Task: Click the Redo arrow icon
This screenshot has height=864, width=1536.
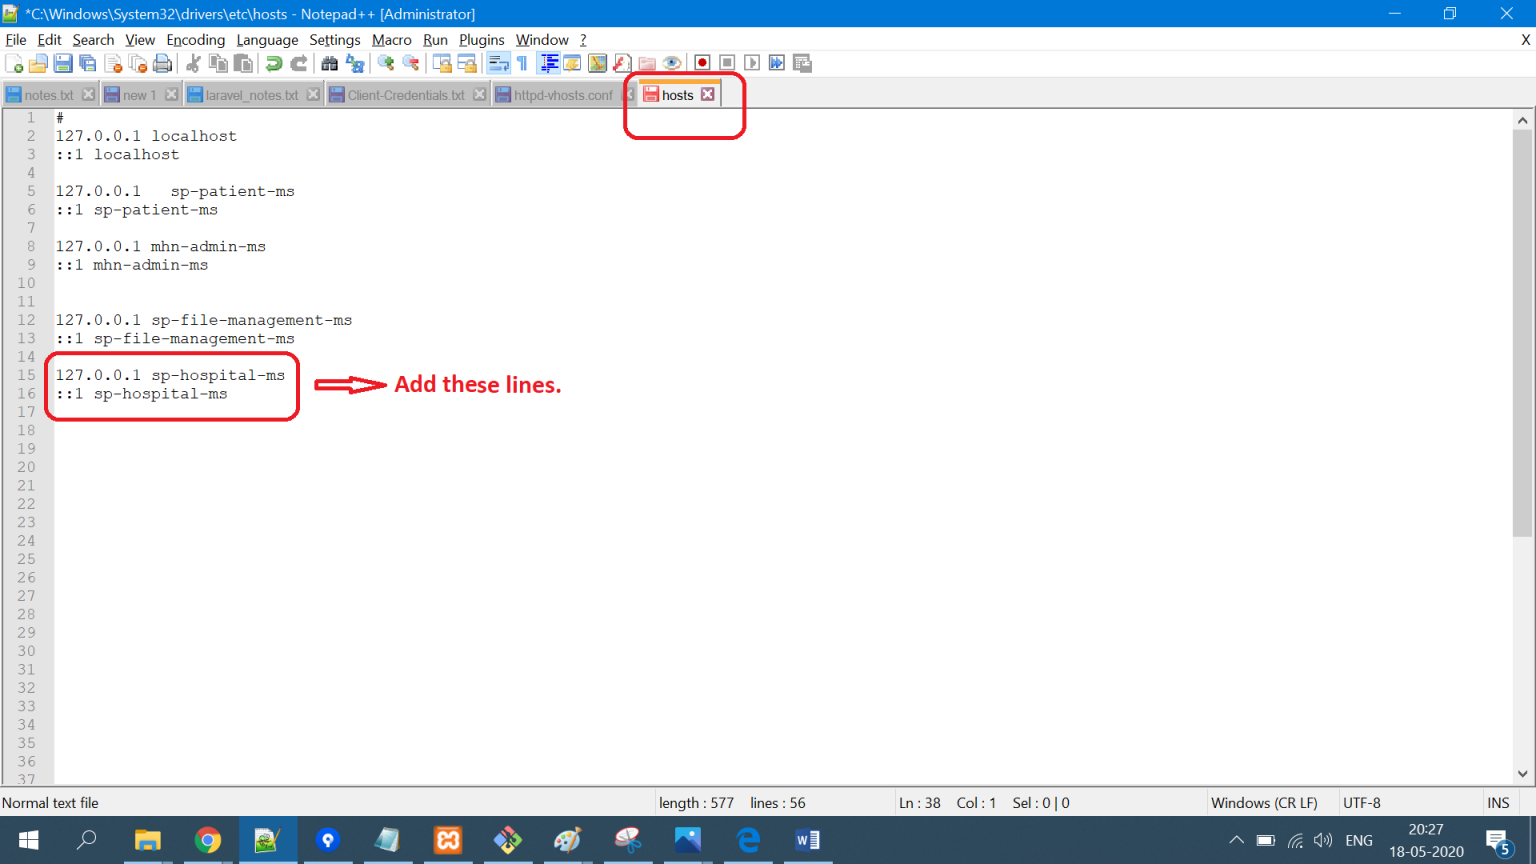Action: (x=299, y=63)
